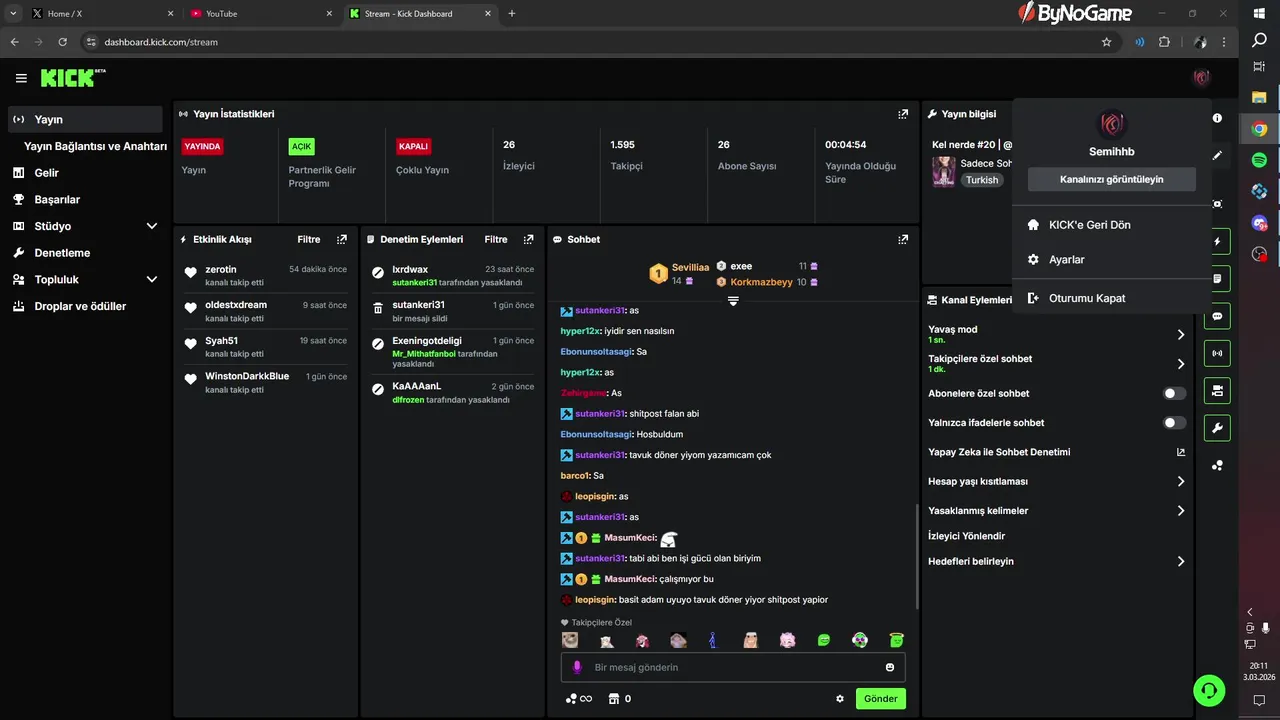This screenshot has width=1280, height=720.
Task: Click the green Gönder send button
Action: [880, 699]
